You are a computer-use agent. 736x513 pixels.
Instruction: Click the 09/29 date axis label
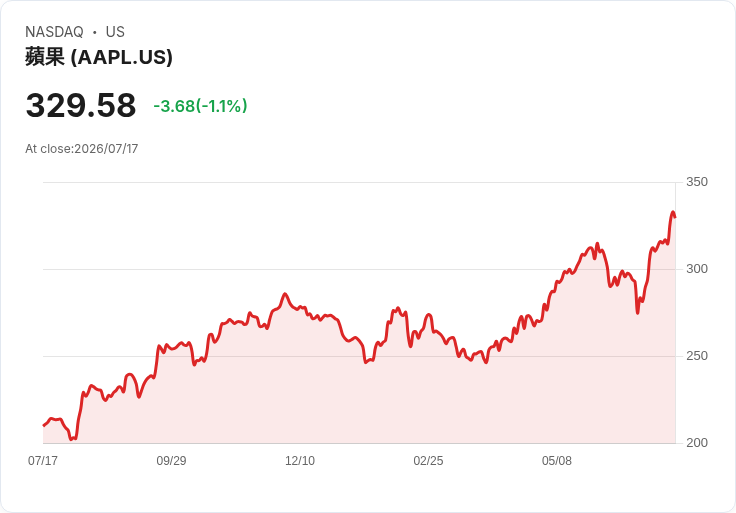click(x=171, y=460)
